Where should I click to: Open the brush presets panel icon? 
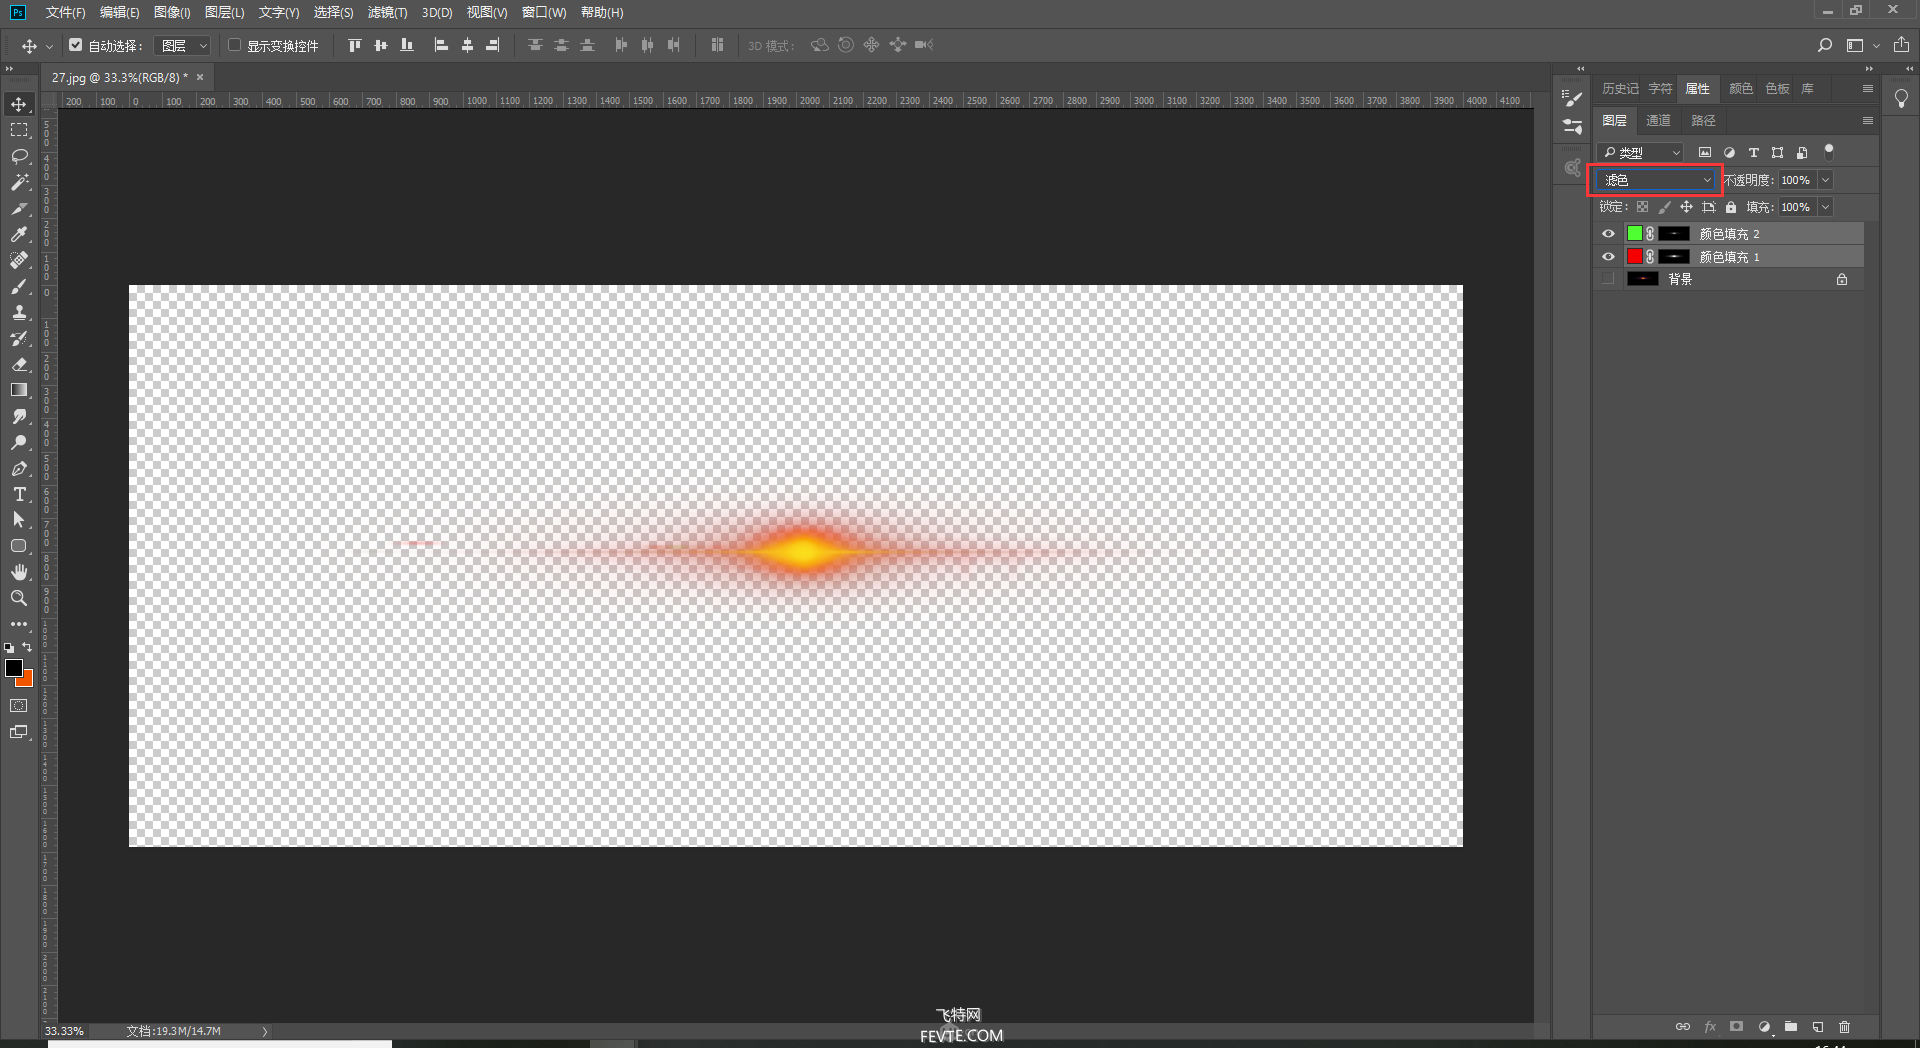click(x=1573, y=126)
